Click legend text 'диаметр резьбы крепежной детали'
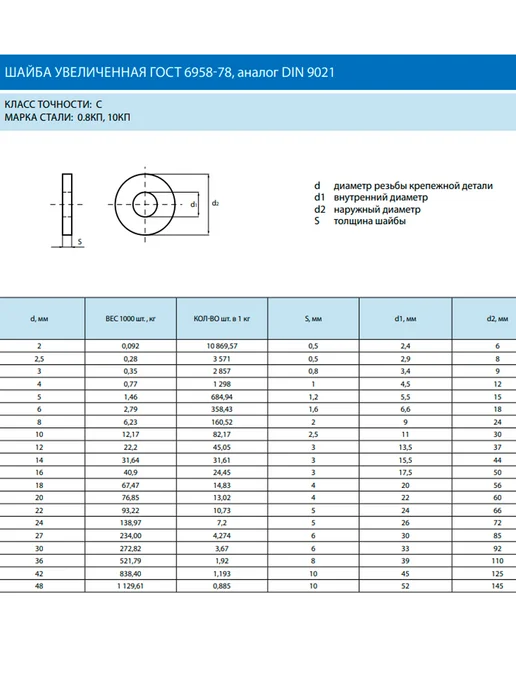516x688 pixels. (413, 186)
